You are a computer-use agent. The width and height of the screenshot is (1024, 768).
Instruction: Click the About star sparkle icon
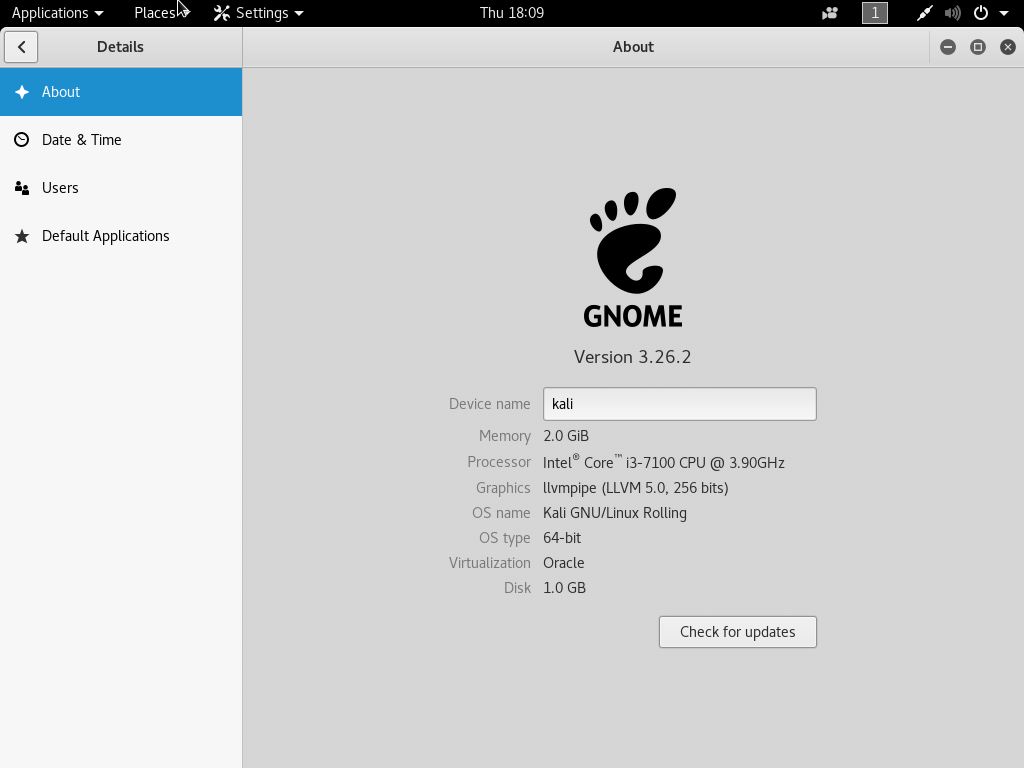[x=22, y=92]
